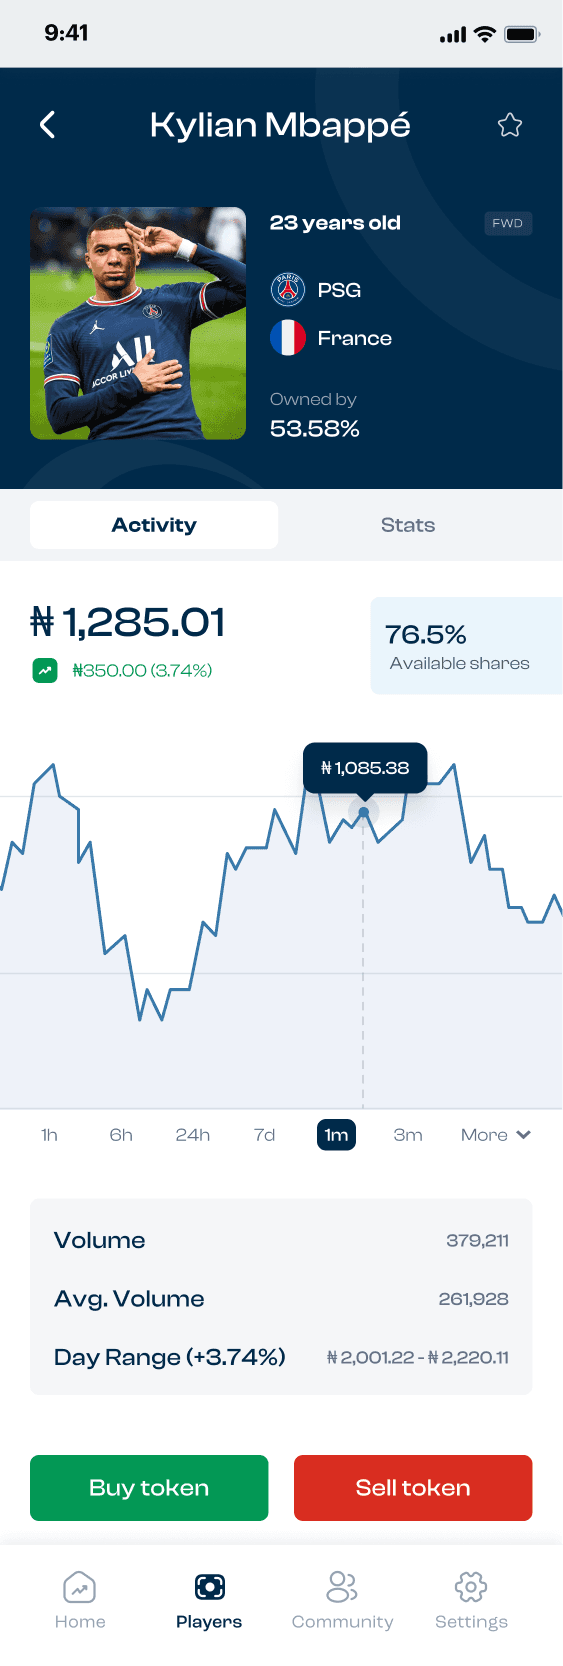
Task: Select the 24h chart range
Action: click(x=193, y=1135)
